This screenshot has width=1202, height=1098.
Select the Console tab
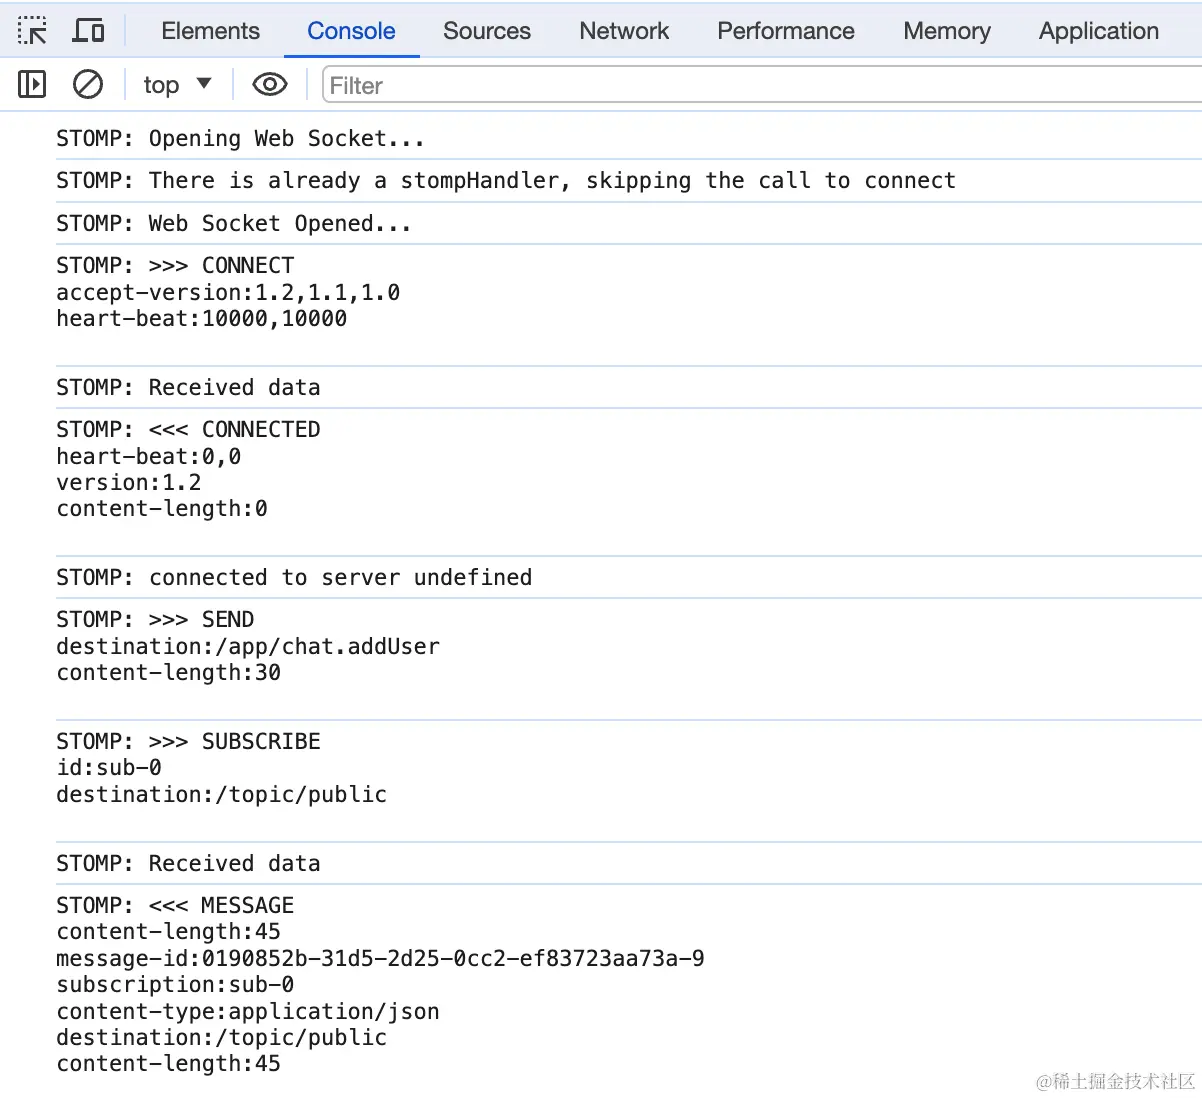pyautogui.click(x=351, y=31)
